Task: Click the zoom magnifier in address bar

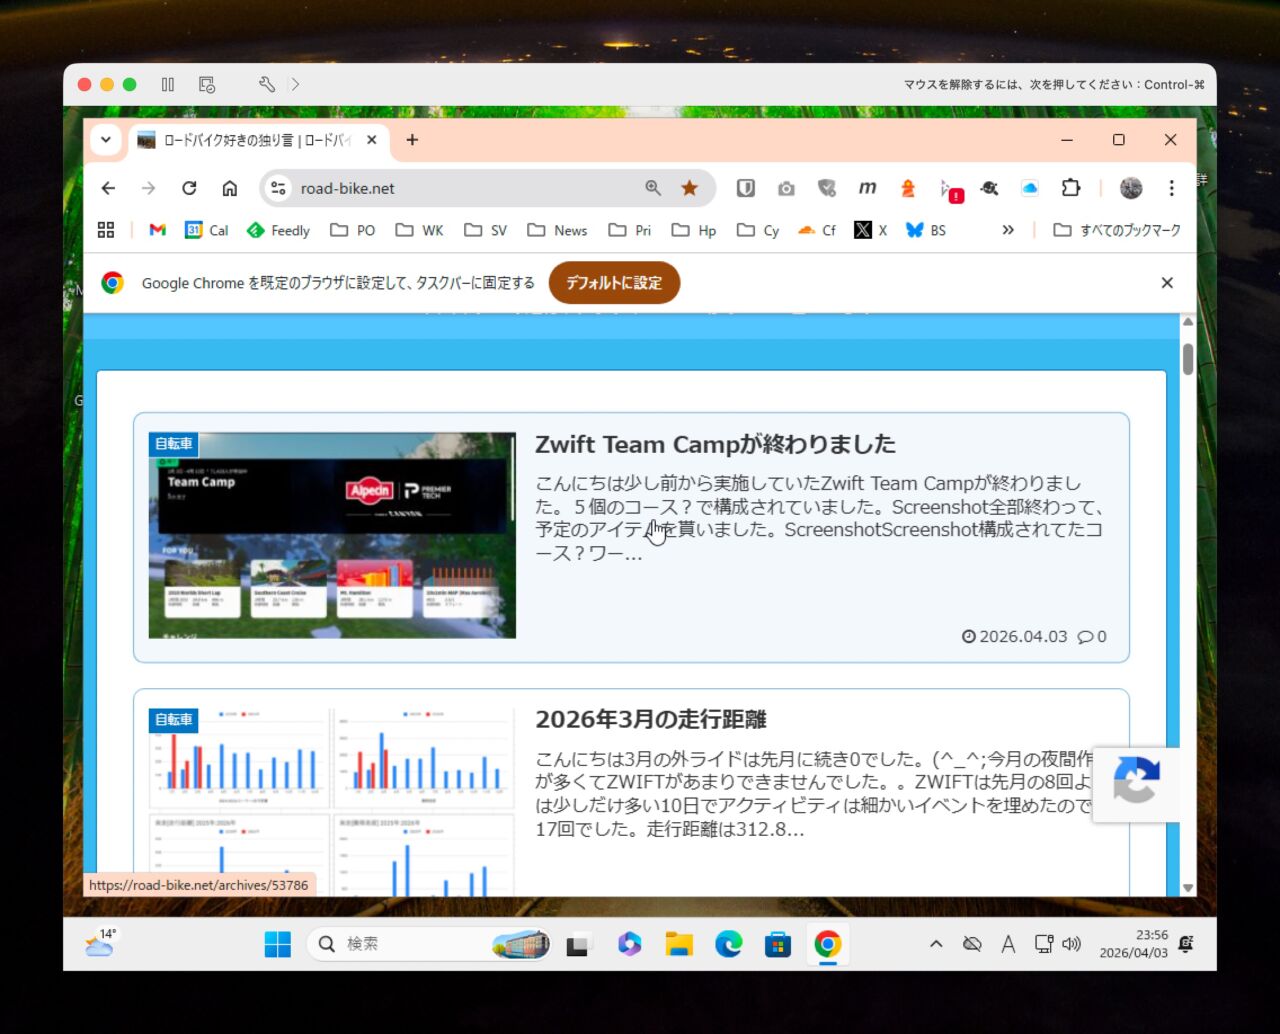Action: coord(653,188)
